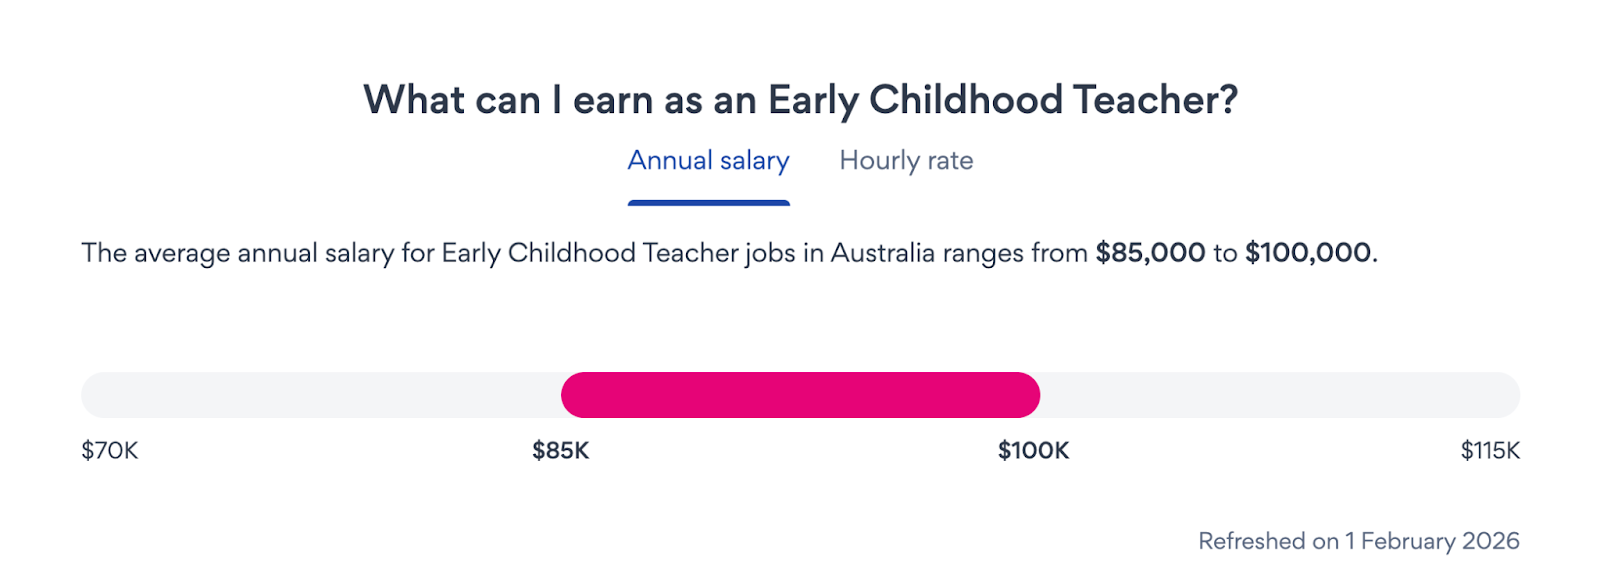Select the Annual salary tab
The width and height of the screenshot is (1600, 579).
[x=708, y=161]
